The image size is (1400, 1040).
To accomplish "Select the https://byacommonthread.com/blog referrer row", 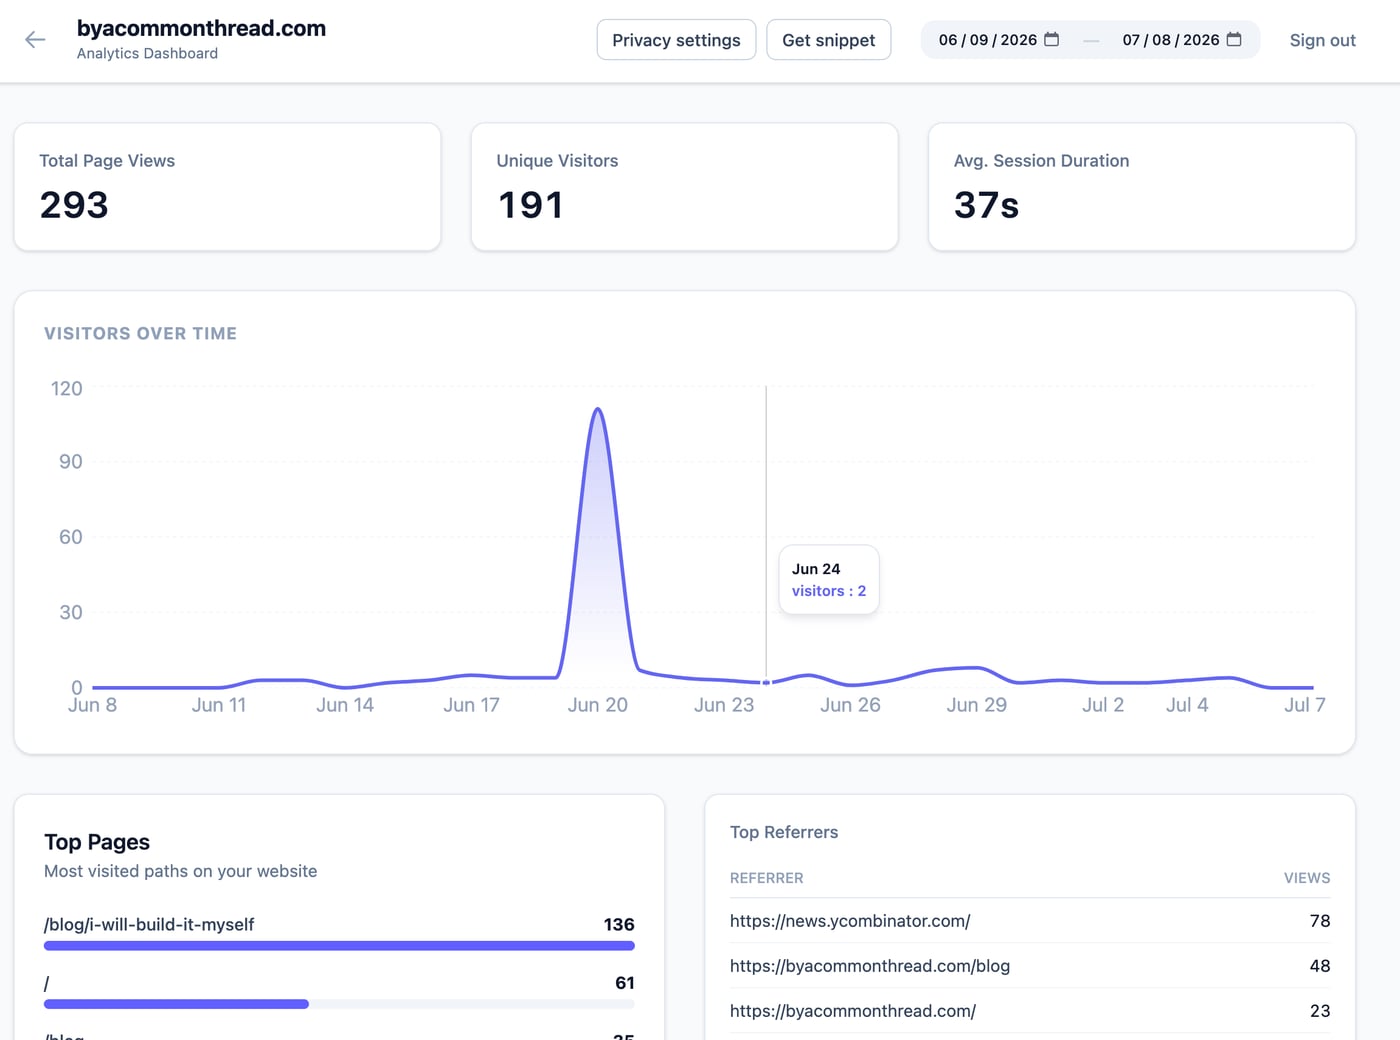I will click(1030, 966).
